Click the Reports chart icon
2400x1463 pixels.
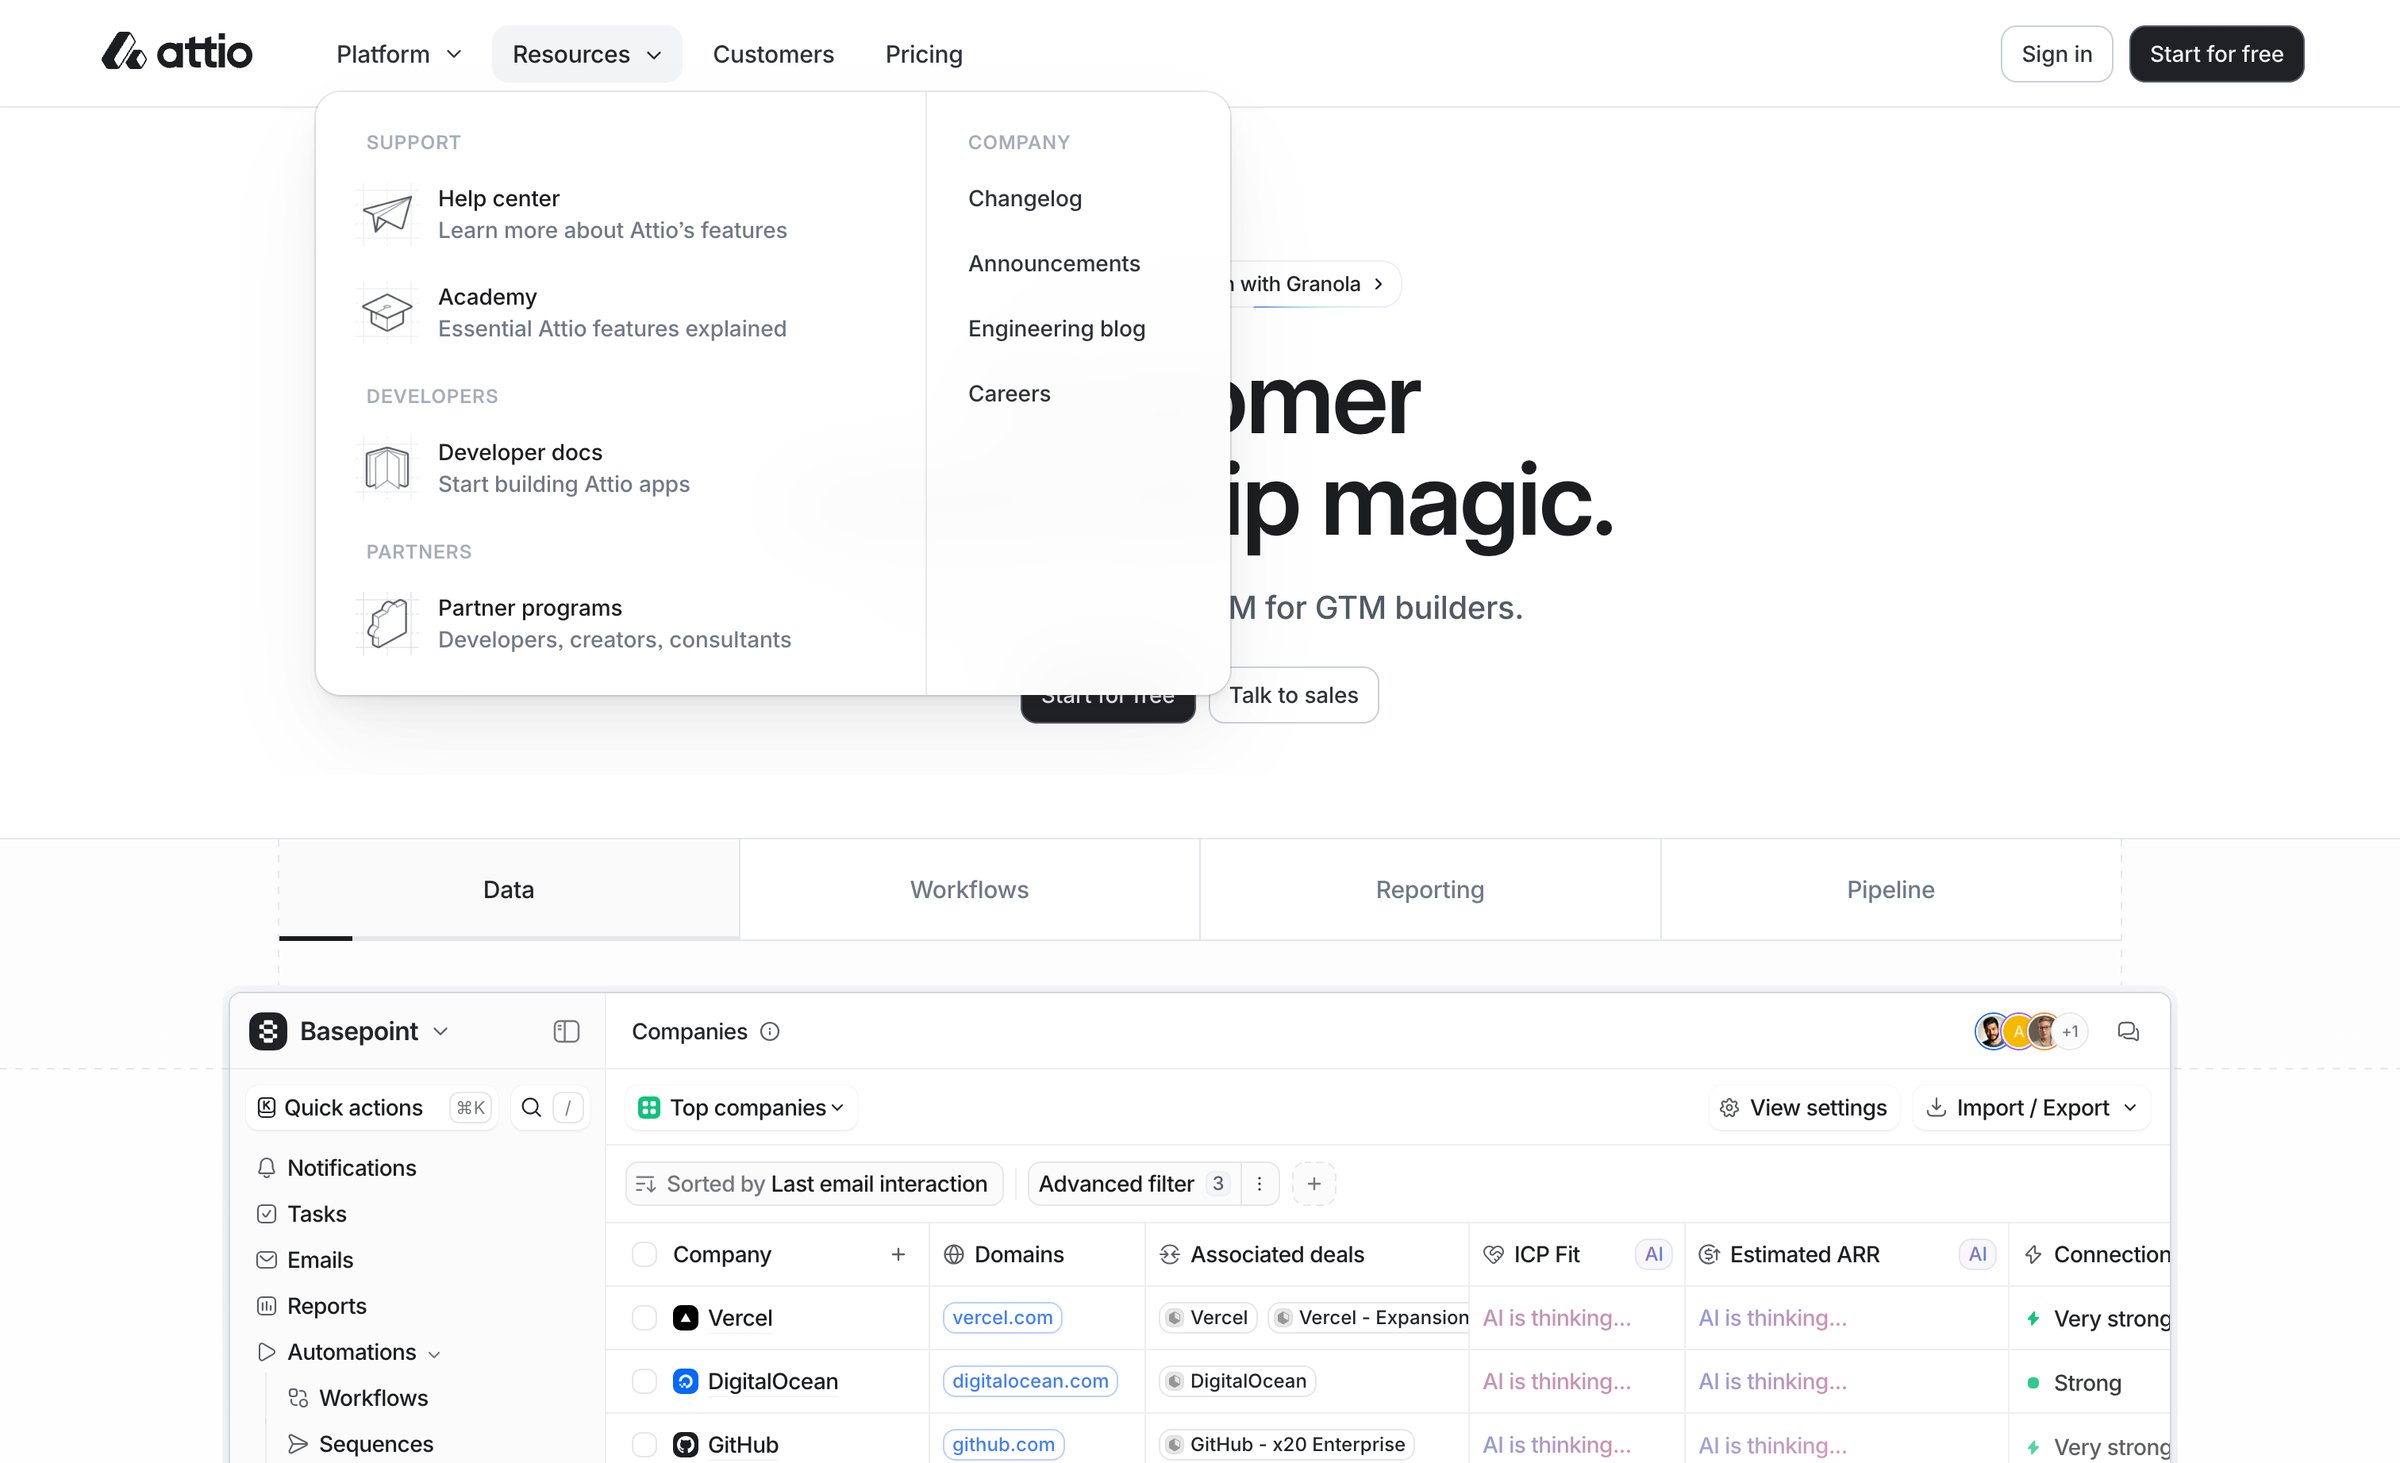coord(266,1306)
